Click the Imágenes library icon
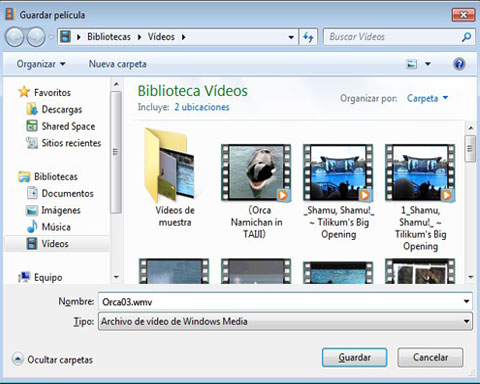Screen dimensions: 480x384 32,210
